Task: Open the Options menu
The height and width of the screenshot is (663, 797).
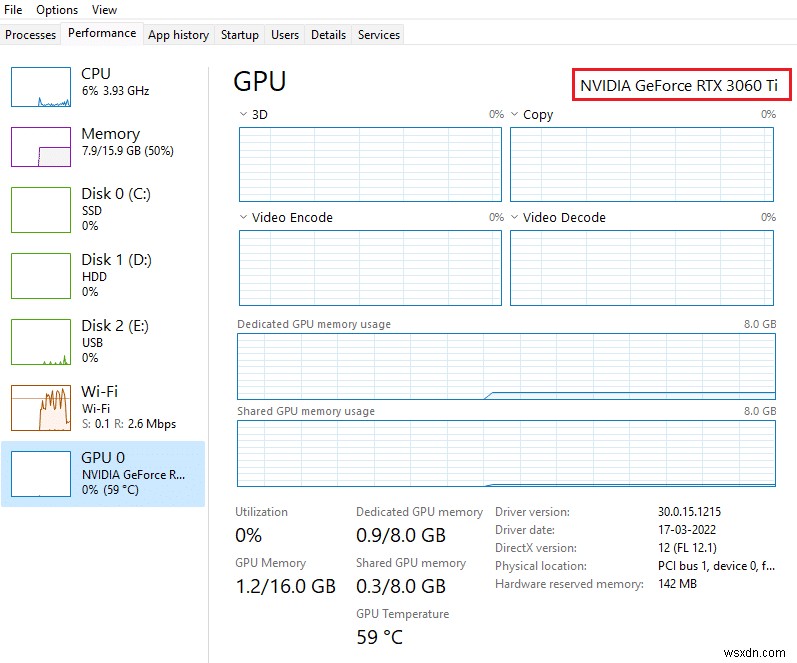Action: [57, 10]
